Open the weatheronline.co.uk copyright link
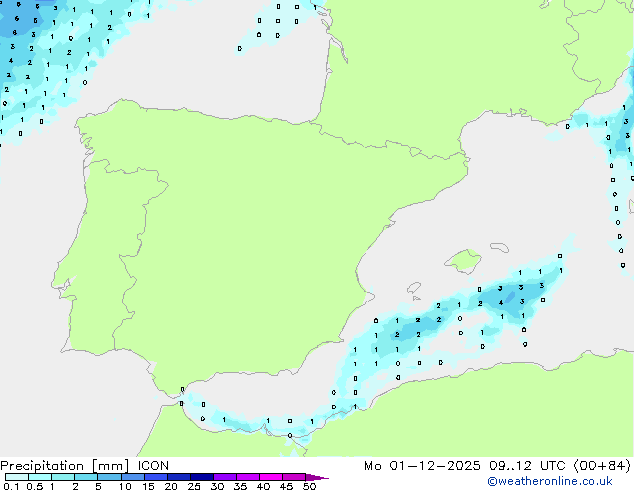Viewport: 634px width, 490px height. (549, 481)
